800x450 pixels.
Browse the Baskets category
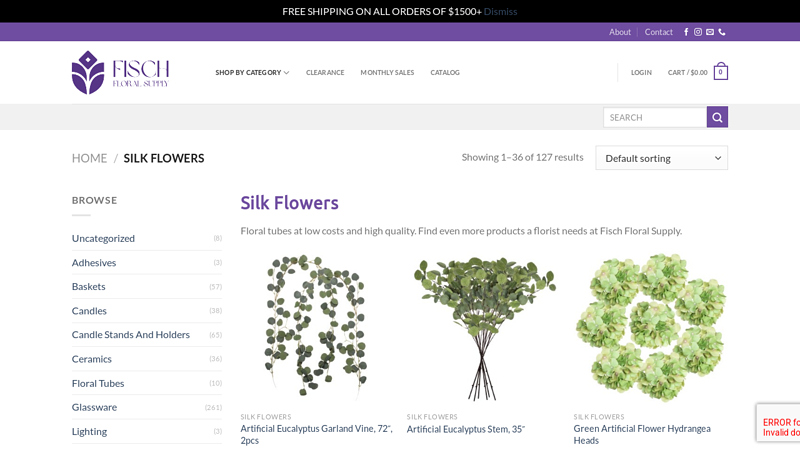(x=88, y=287)
